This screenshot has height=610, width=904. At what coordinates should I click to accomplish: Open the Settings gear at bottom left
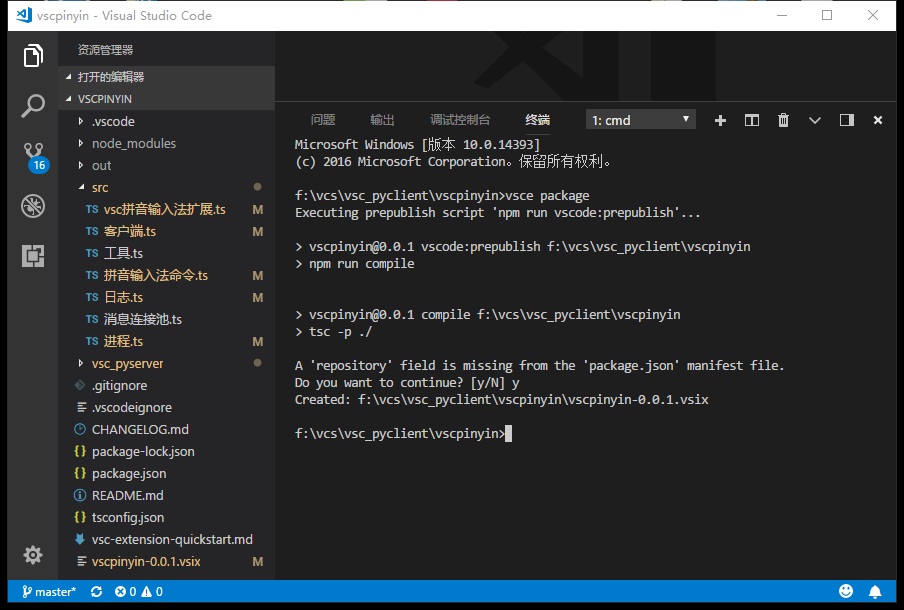click(33, 555)
